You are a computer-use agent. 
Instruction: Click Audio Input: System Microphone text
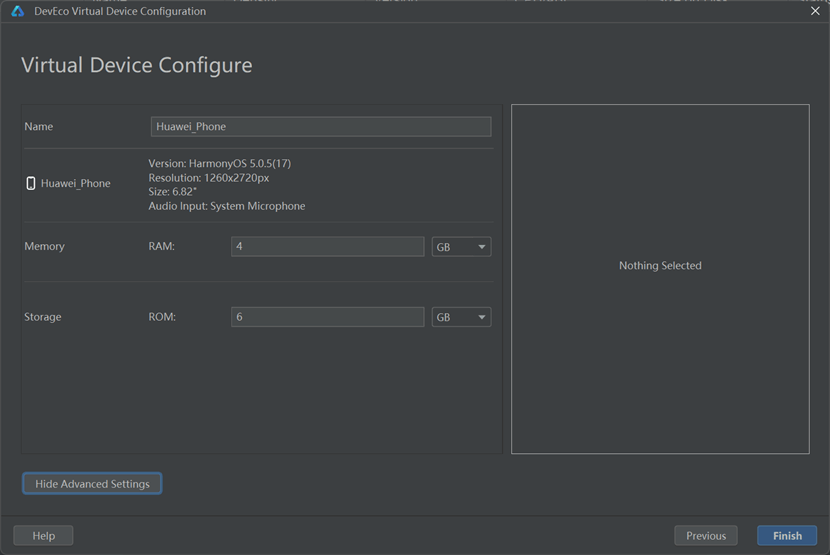coord(227,206)
